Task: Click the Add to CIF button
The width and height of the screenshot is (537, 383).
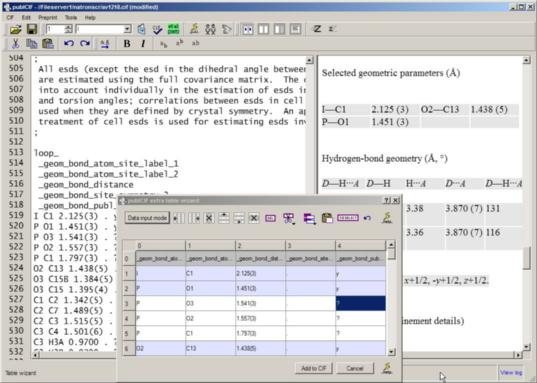Action: pos(313,368)
